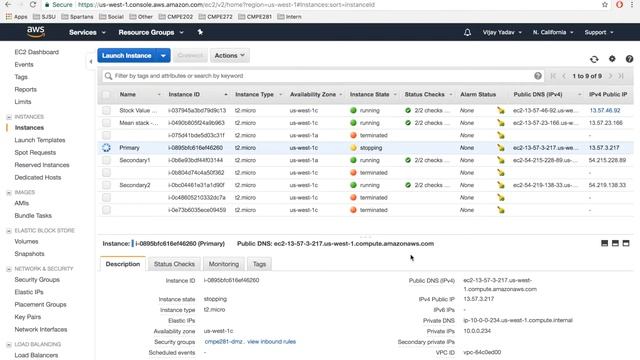Set details pane to small layout icon

pyautogui.click(x=604, y=243)
